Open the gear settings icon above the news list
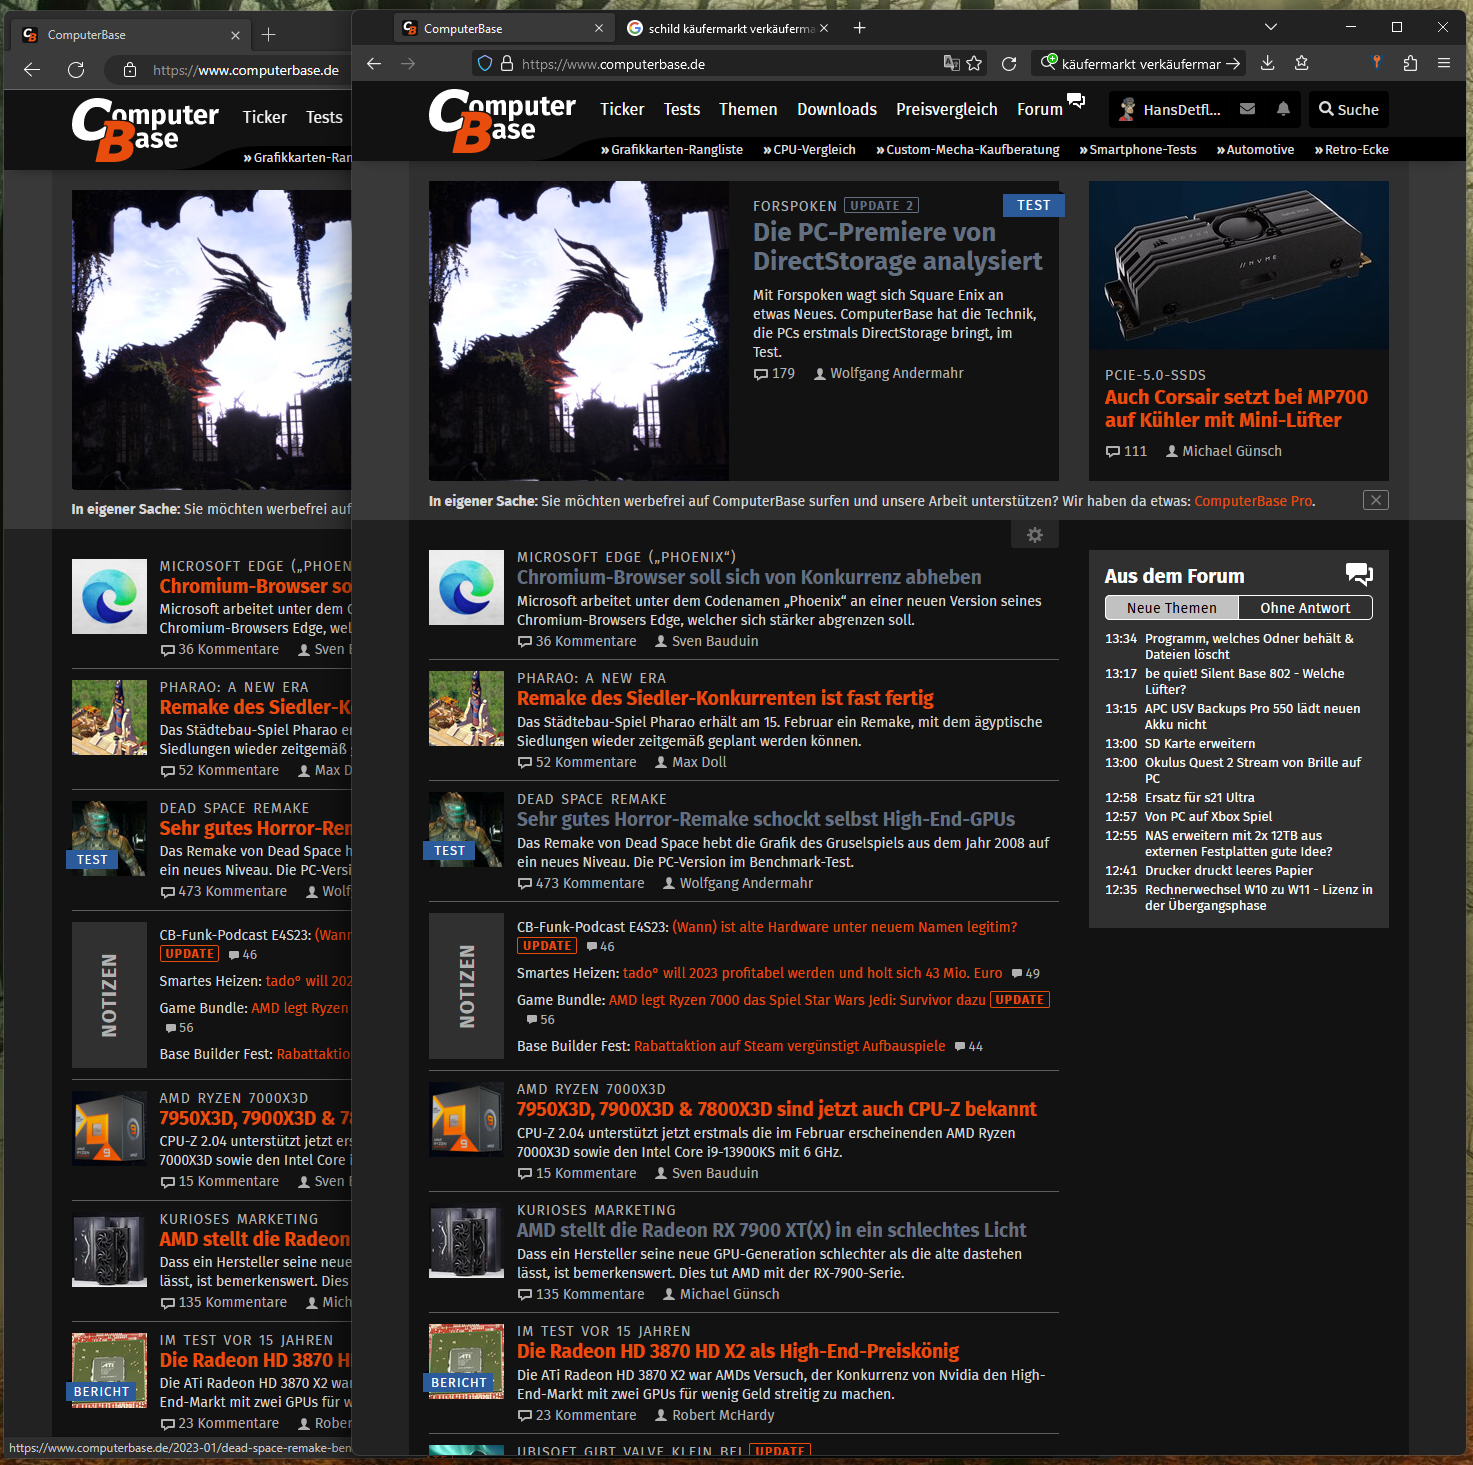The image size is (1473, 1465). tap(1035, 535)
